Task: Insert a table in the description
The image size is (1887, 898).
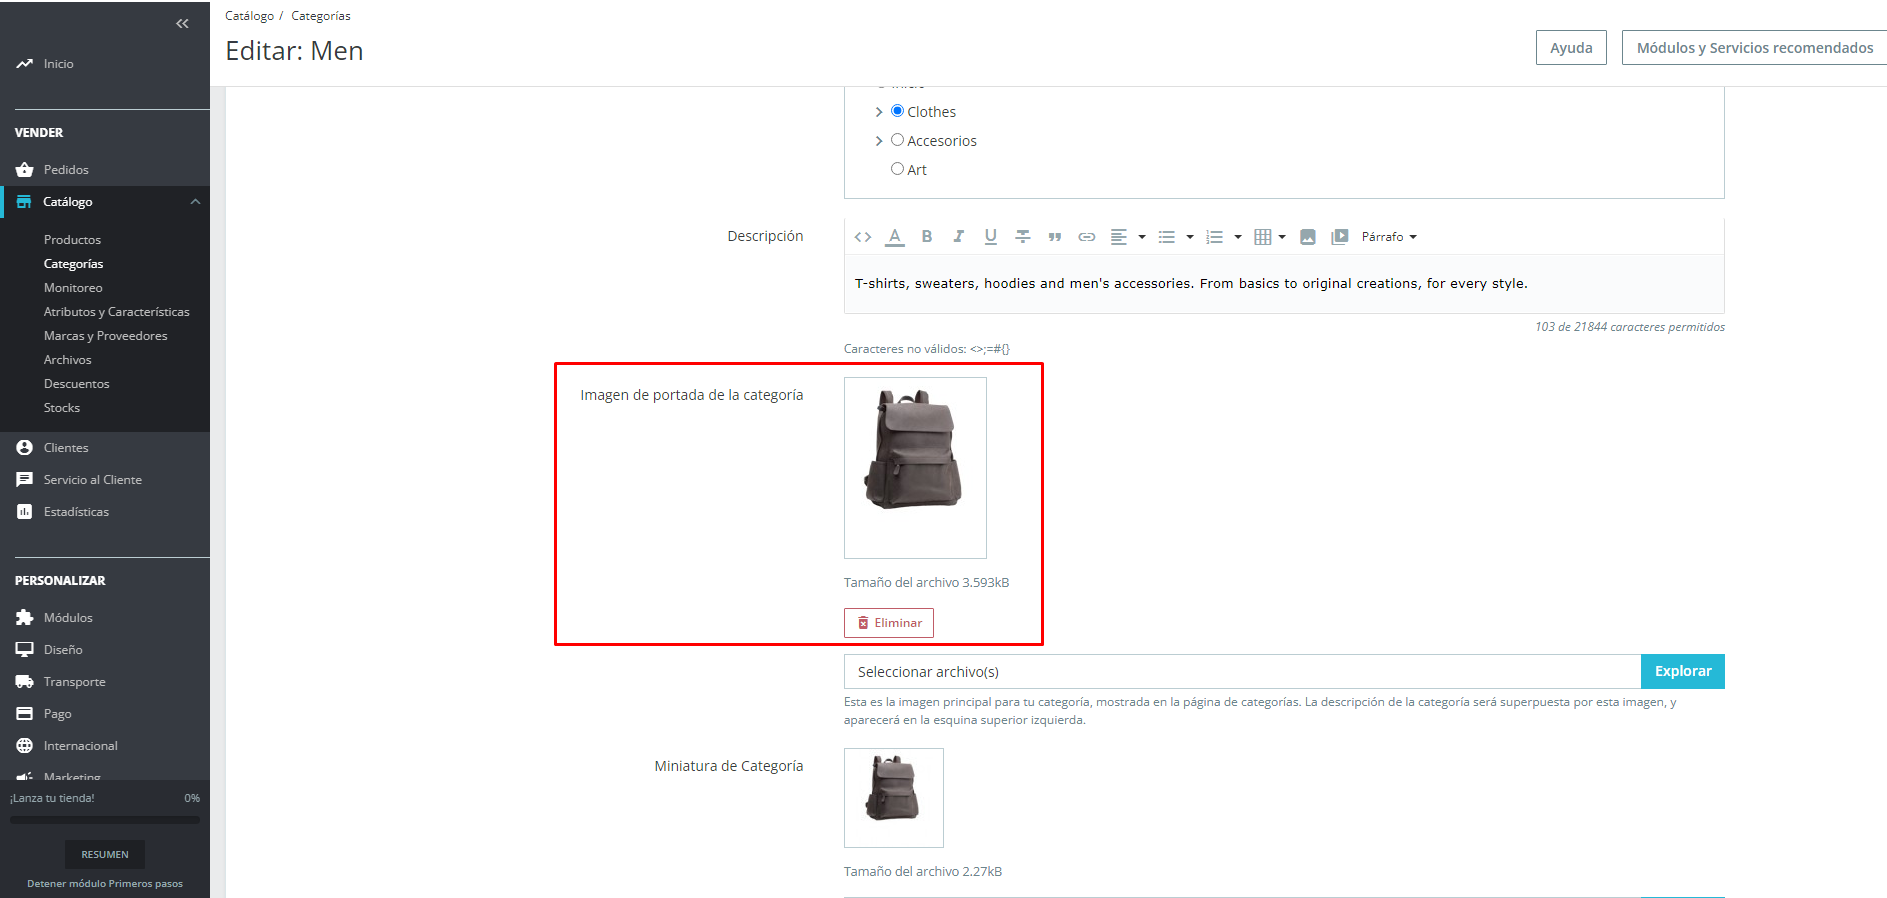Action: click(1262, 237)
